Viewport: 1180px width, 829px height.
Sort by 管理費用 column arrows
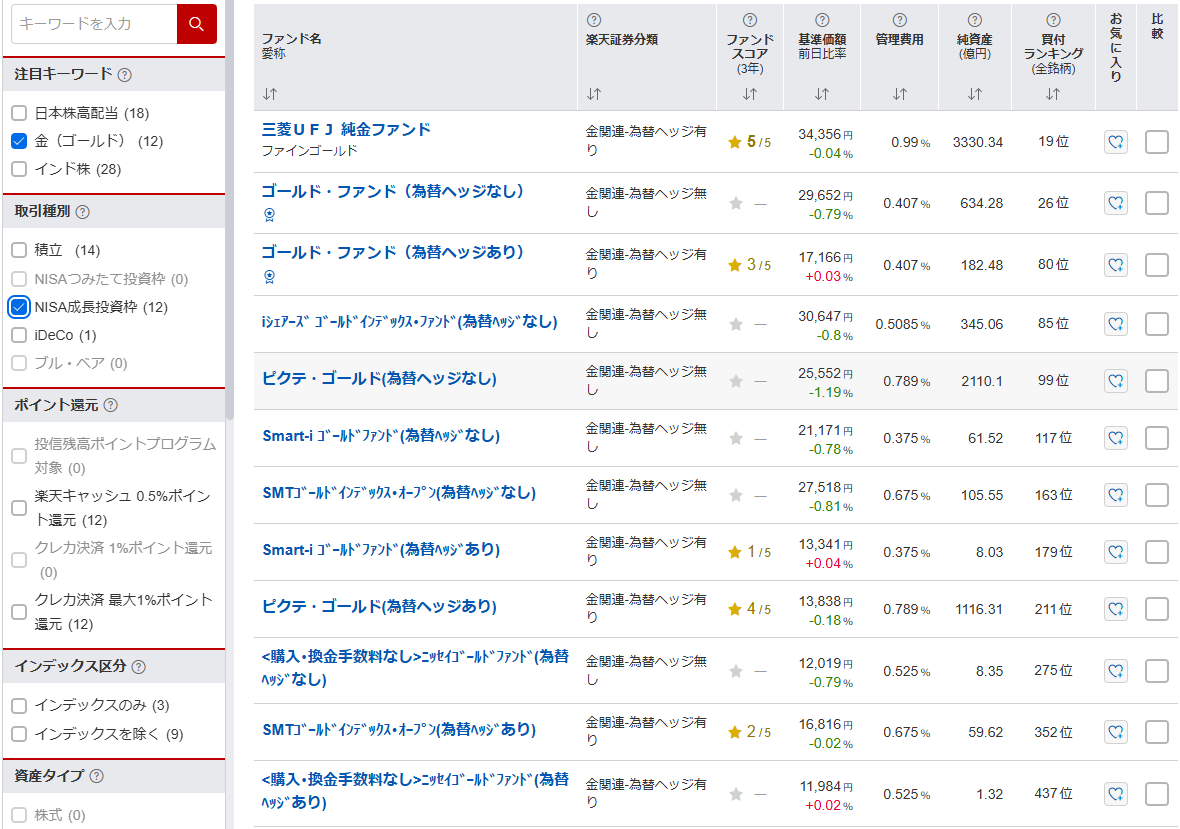coord(900,94)
